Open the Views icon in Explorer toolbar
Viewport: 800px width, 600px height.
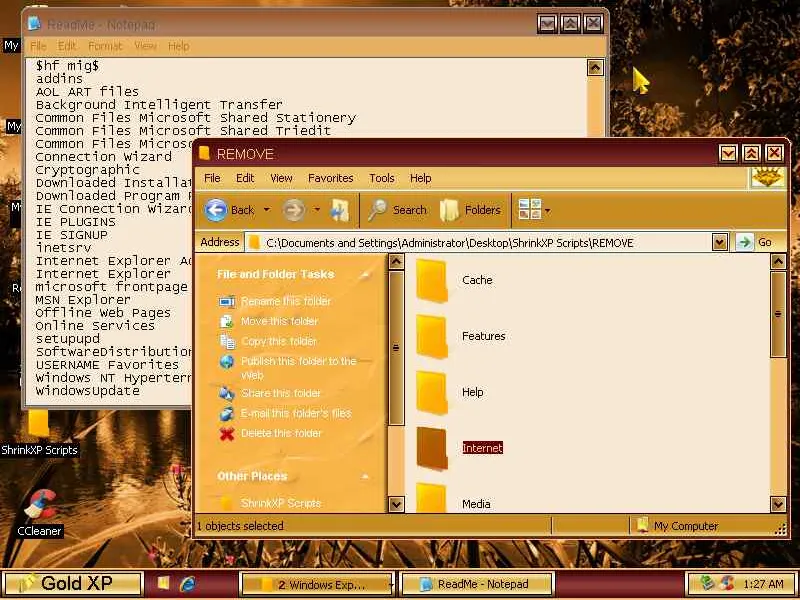tap(530, 209)
